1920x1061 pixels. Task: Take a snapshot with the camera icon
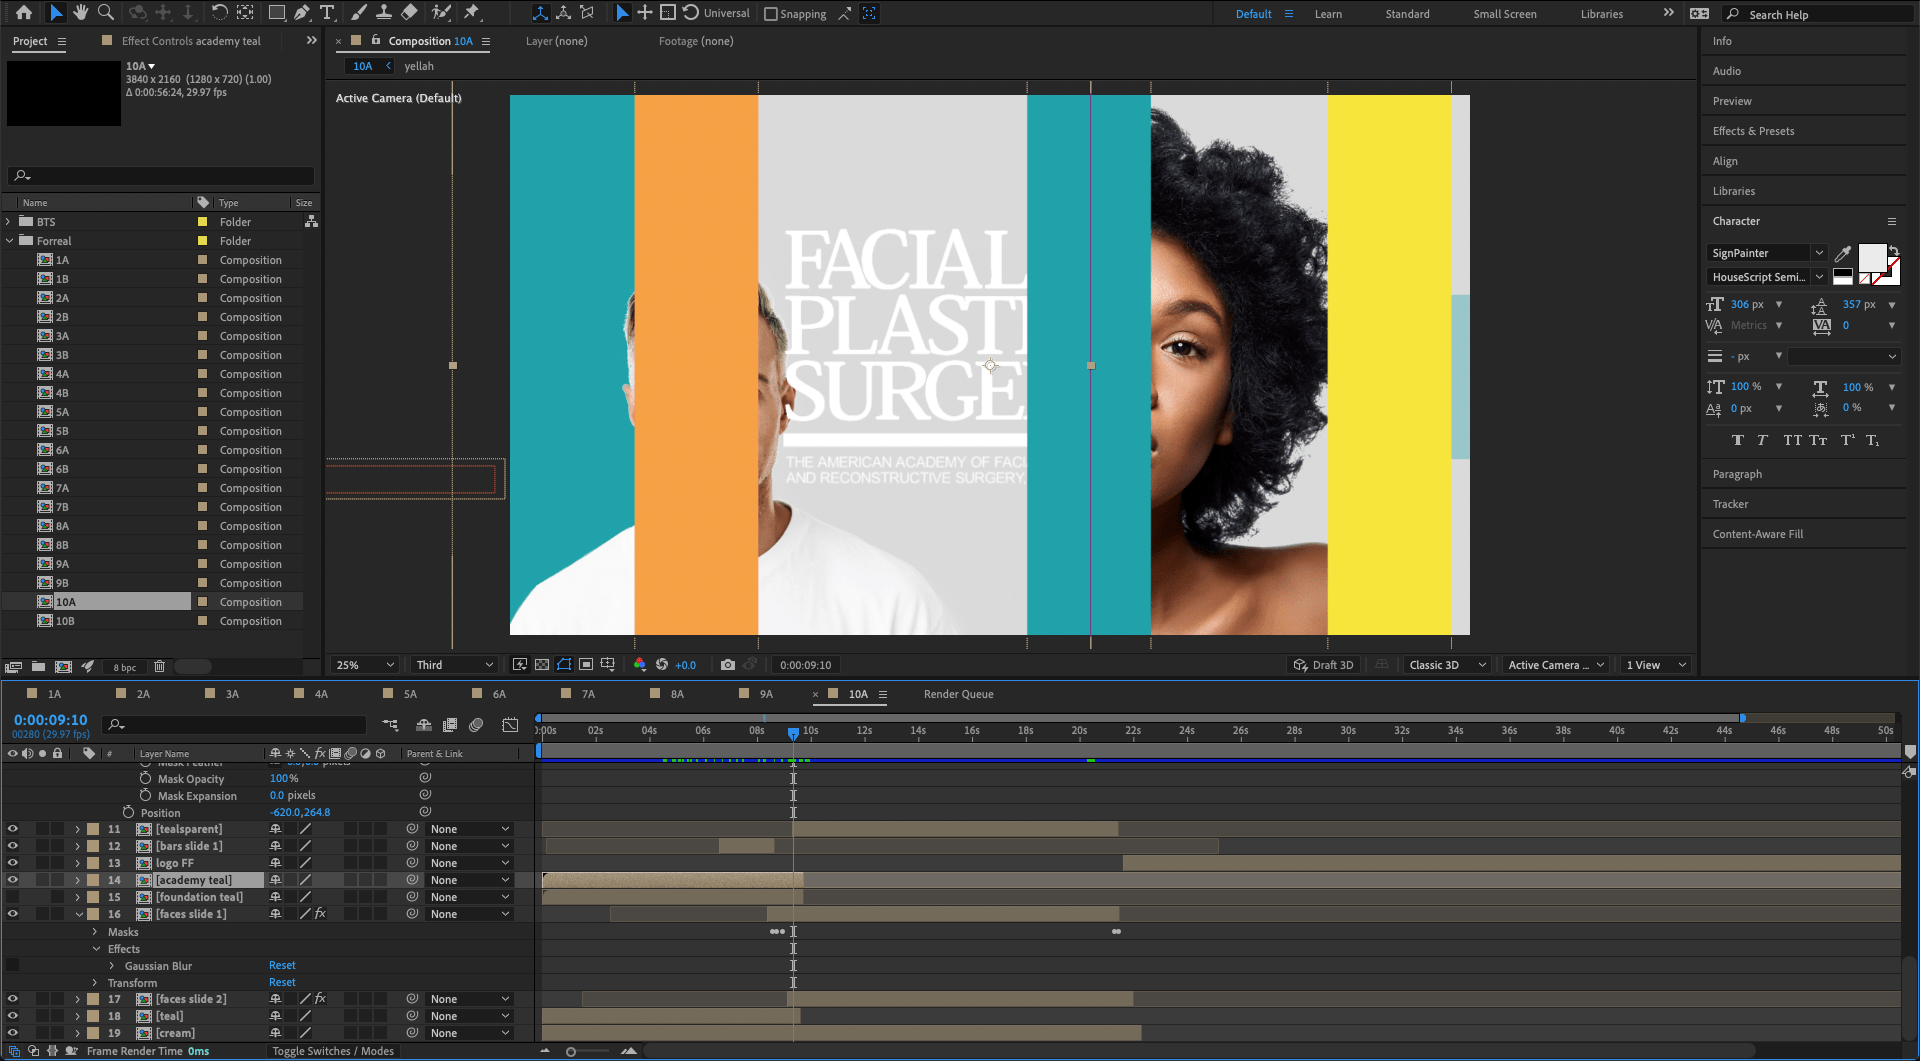728,665
